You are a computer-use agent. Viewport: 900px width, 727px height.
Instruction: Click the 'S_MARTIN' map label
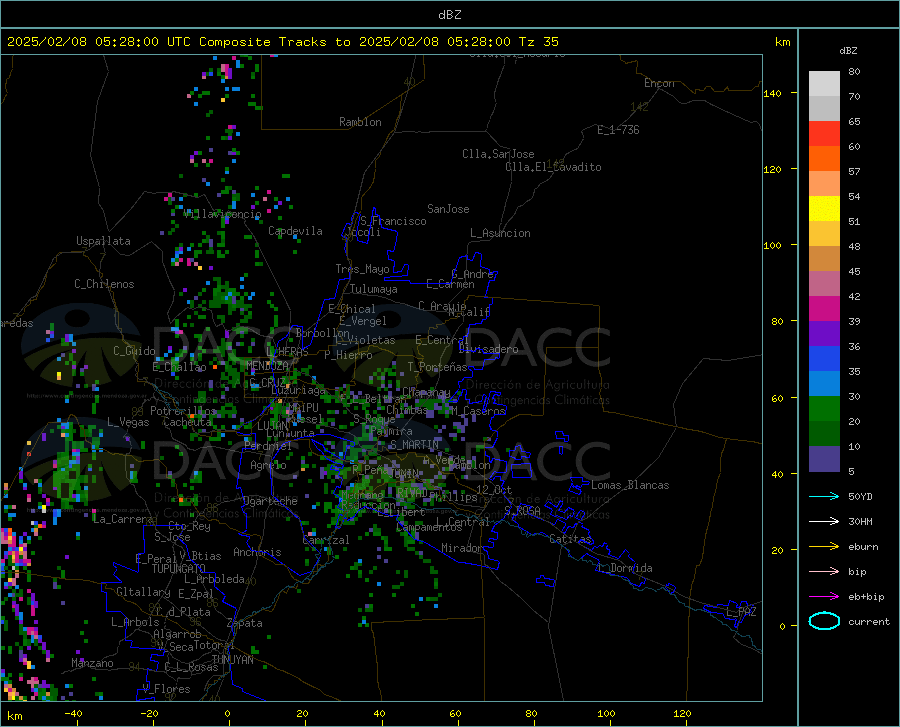(414, 445)
